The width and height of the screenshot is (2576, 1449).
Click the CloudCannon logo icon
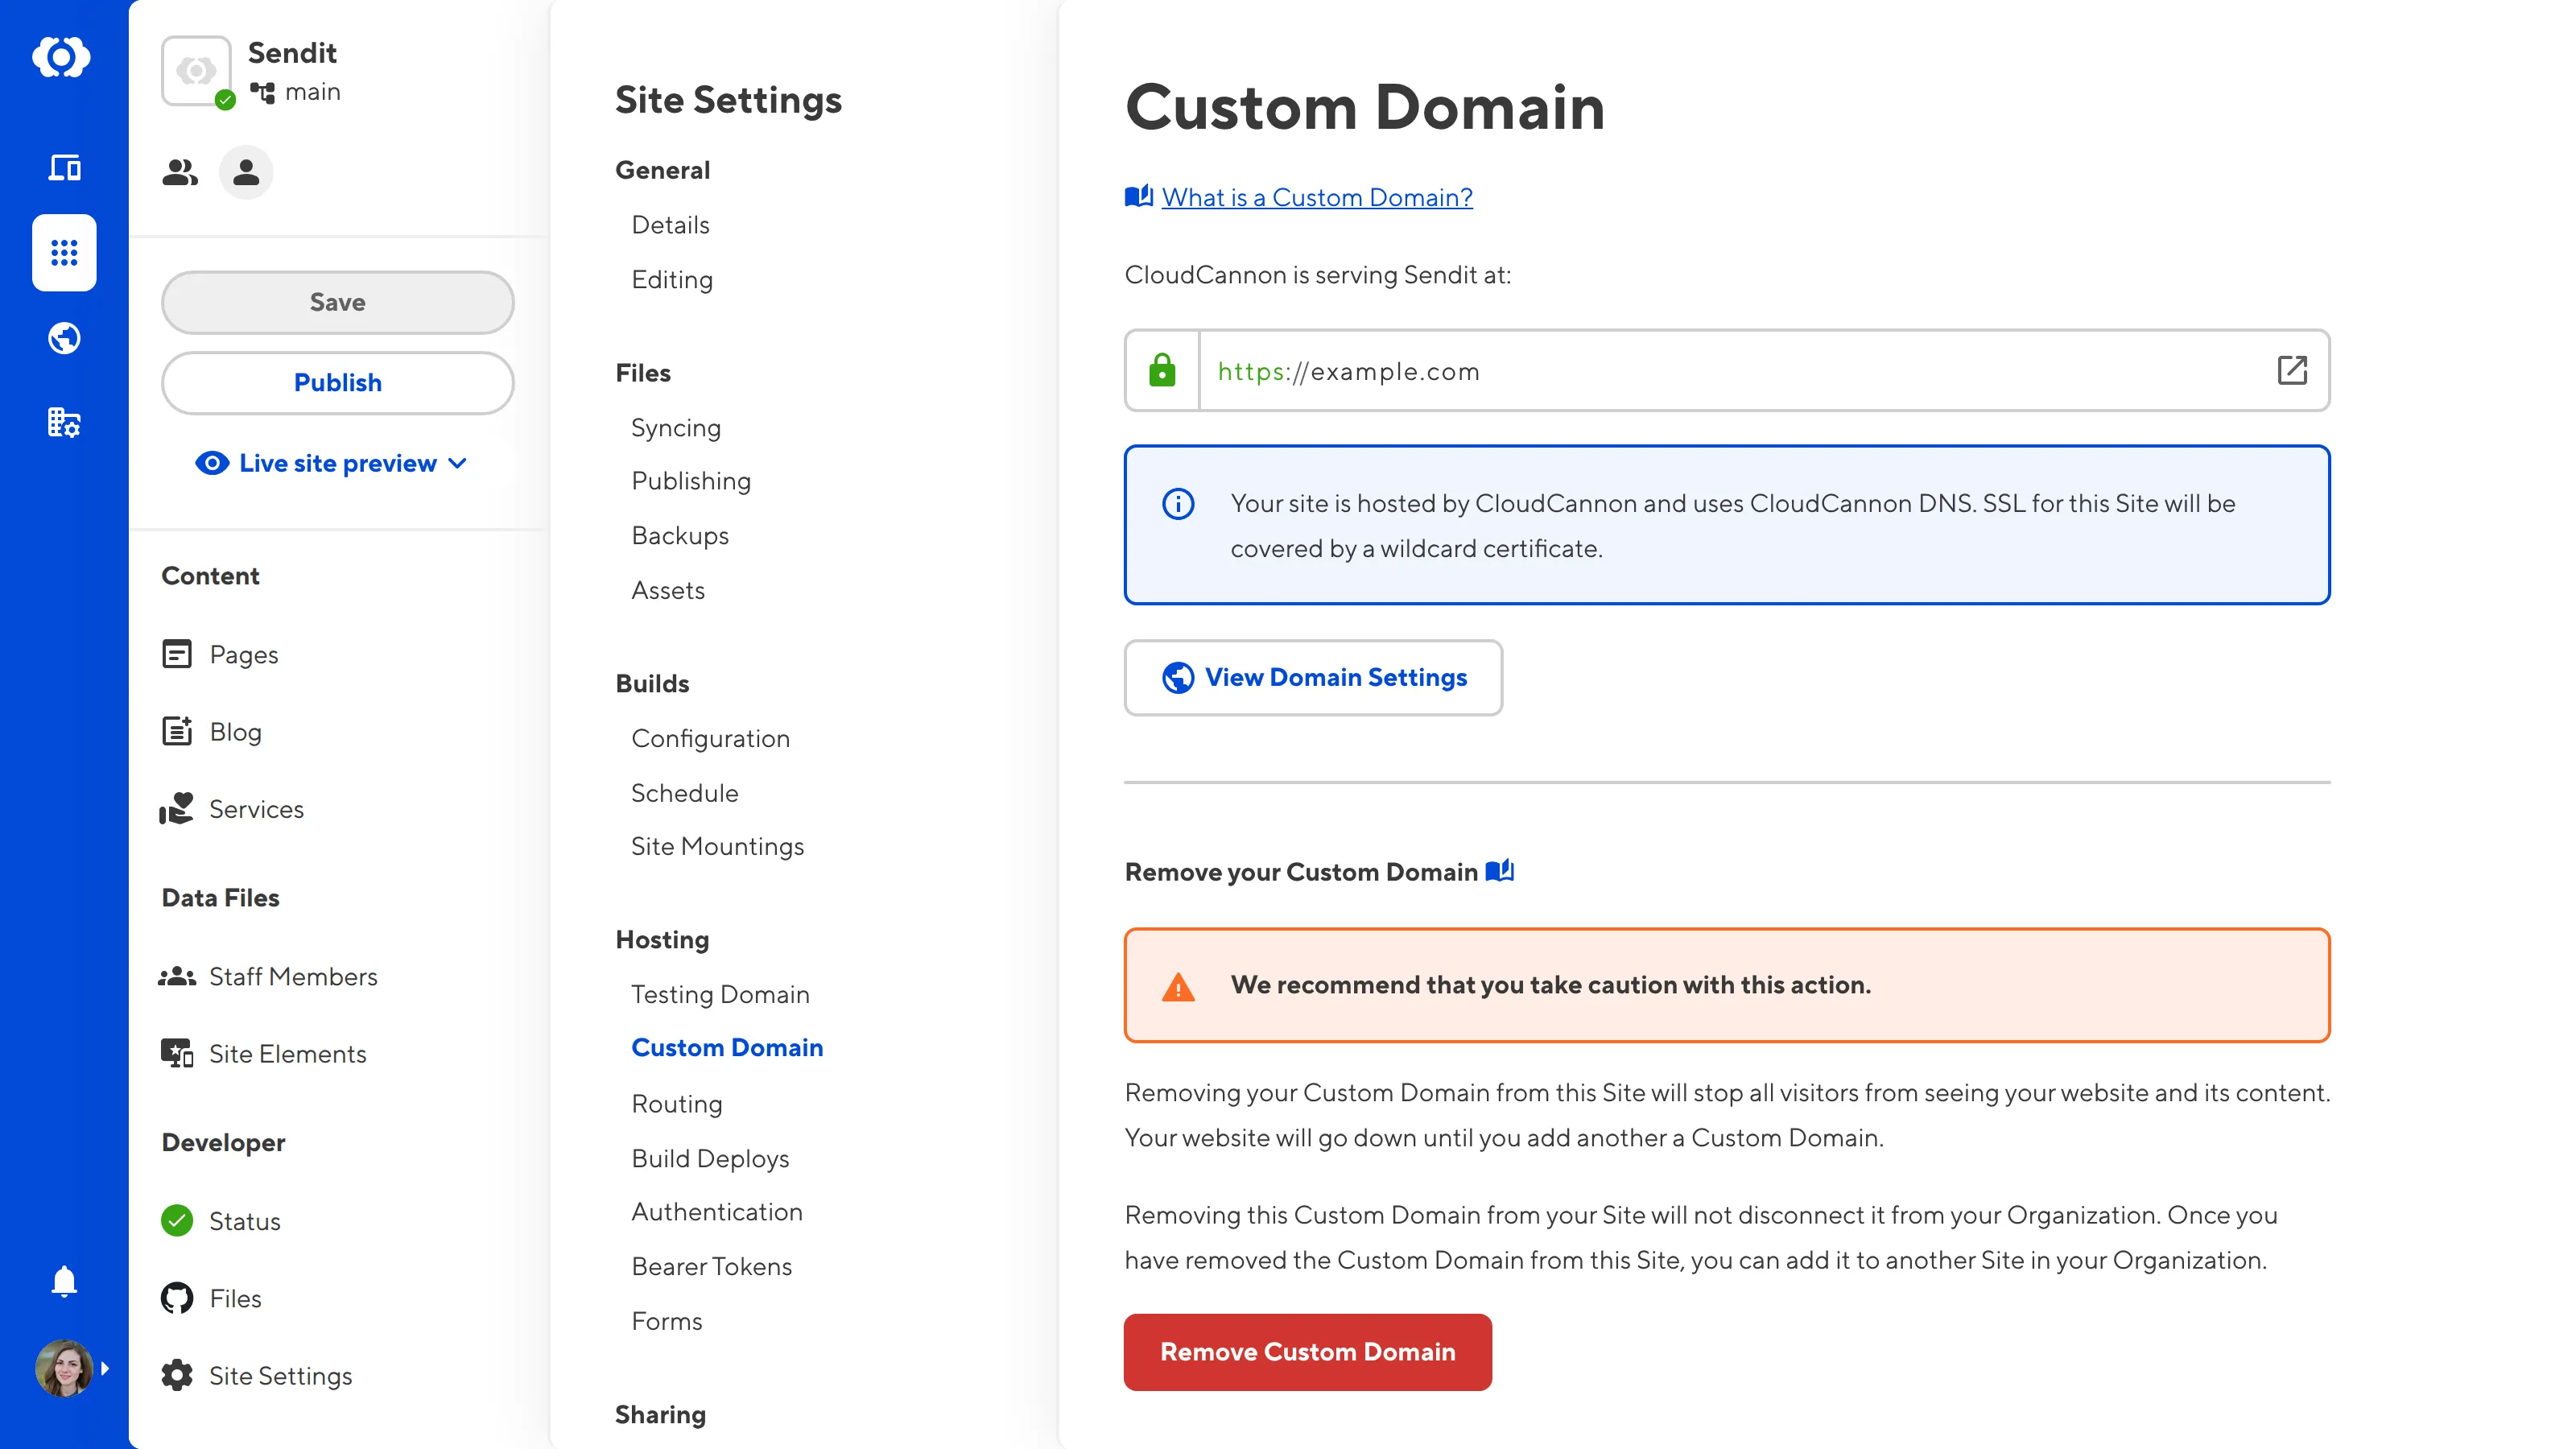62,57
